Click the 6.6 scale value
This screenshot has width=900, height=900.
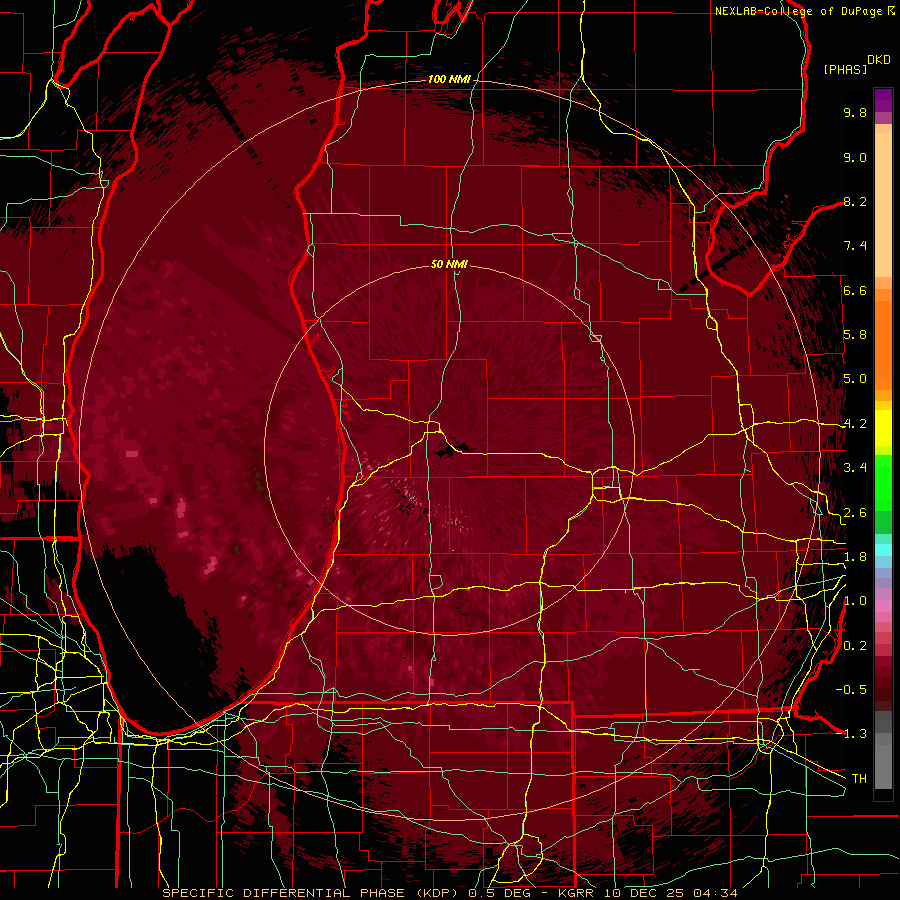[855, 290]
